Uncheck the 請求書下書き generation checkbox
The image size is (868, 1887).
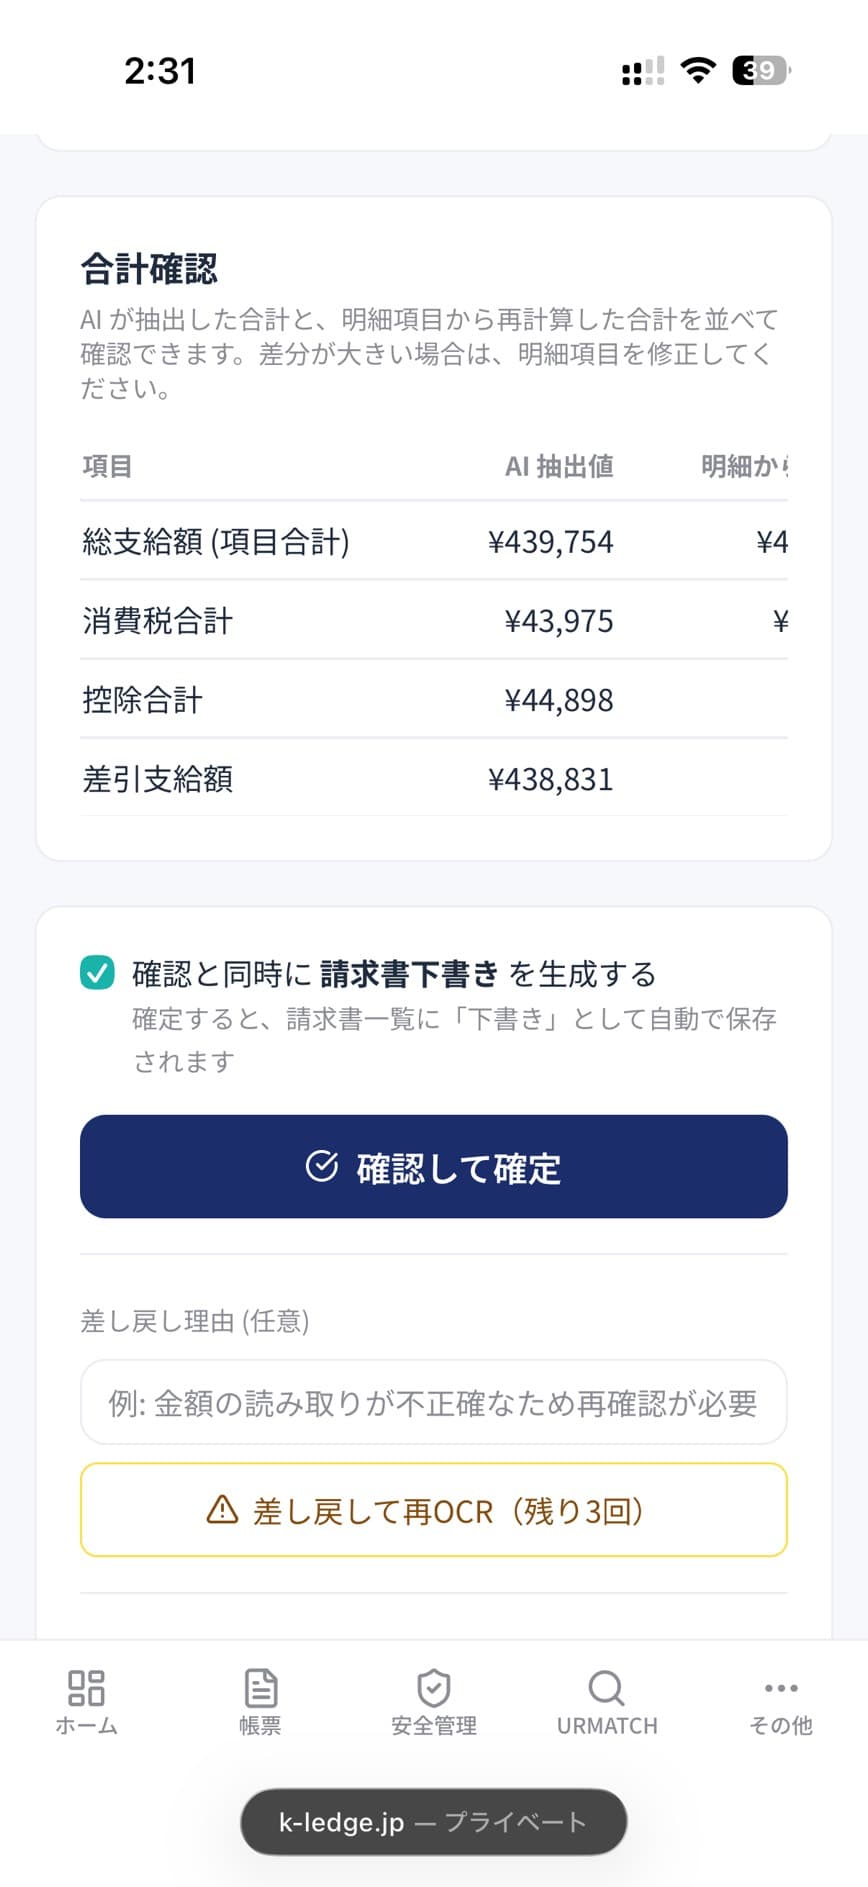pyautogui.click(x=97, y=972)
